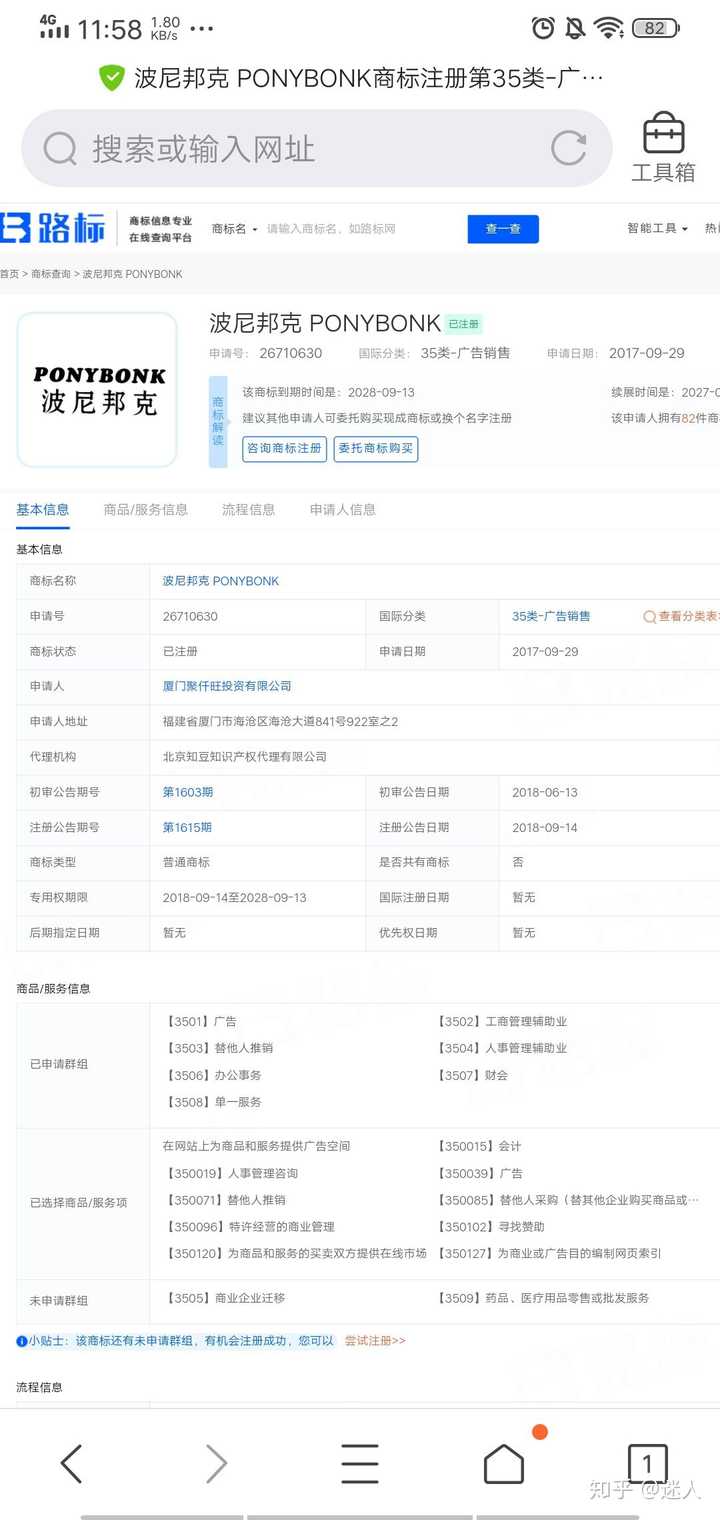The image size is (720, 1520).
Task: Open the 波尼邦克 PONYBONK name link
Action: pos(221,581)
